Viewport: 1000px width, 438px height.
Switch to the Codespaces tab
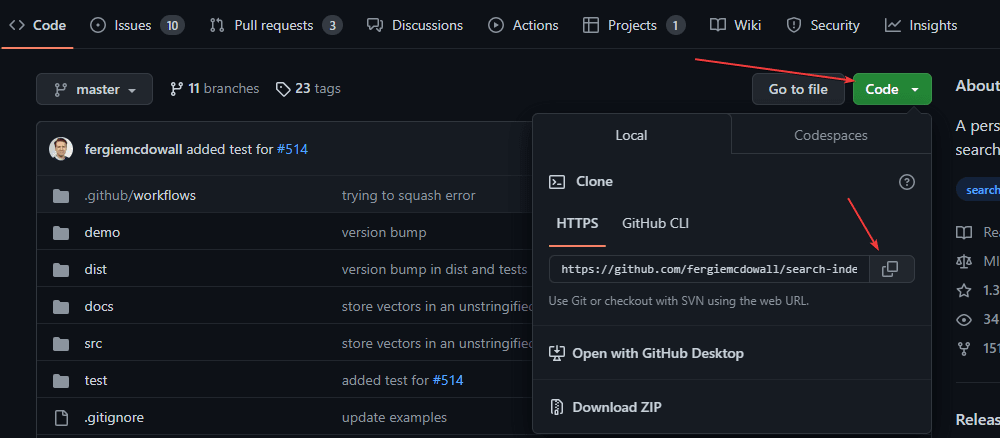pos(830,135)
